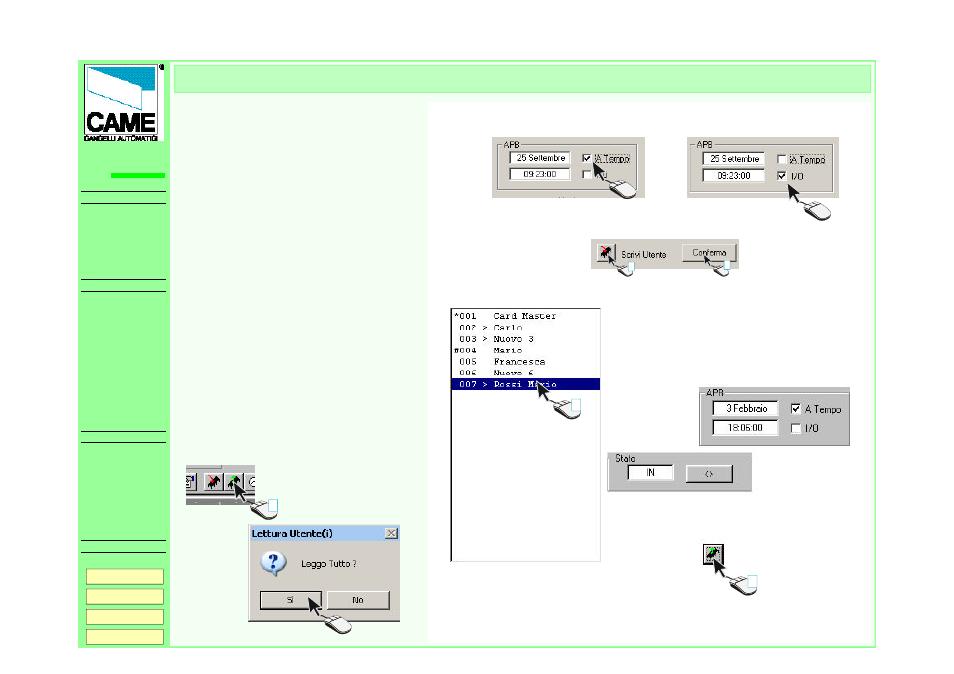
Task: Click the write-user icon with red arrow beside the green-arrow icon
Action: pos(212,482)
